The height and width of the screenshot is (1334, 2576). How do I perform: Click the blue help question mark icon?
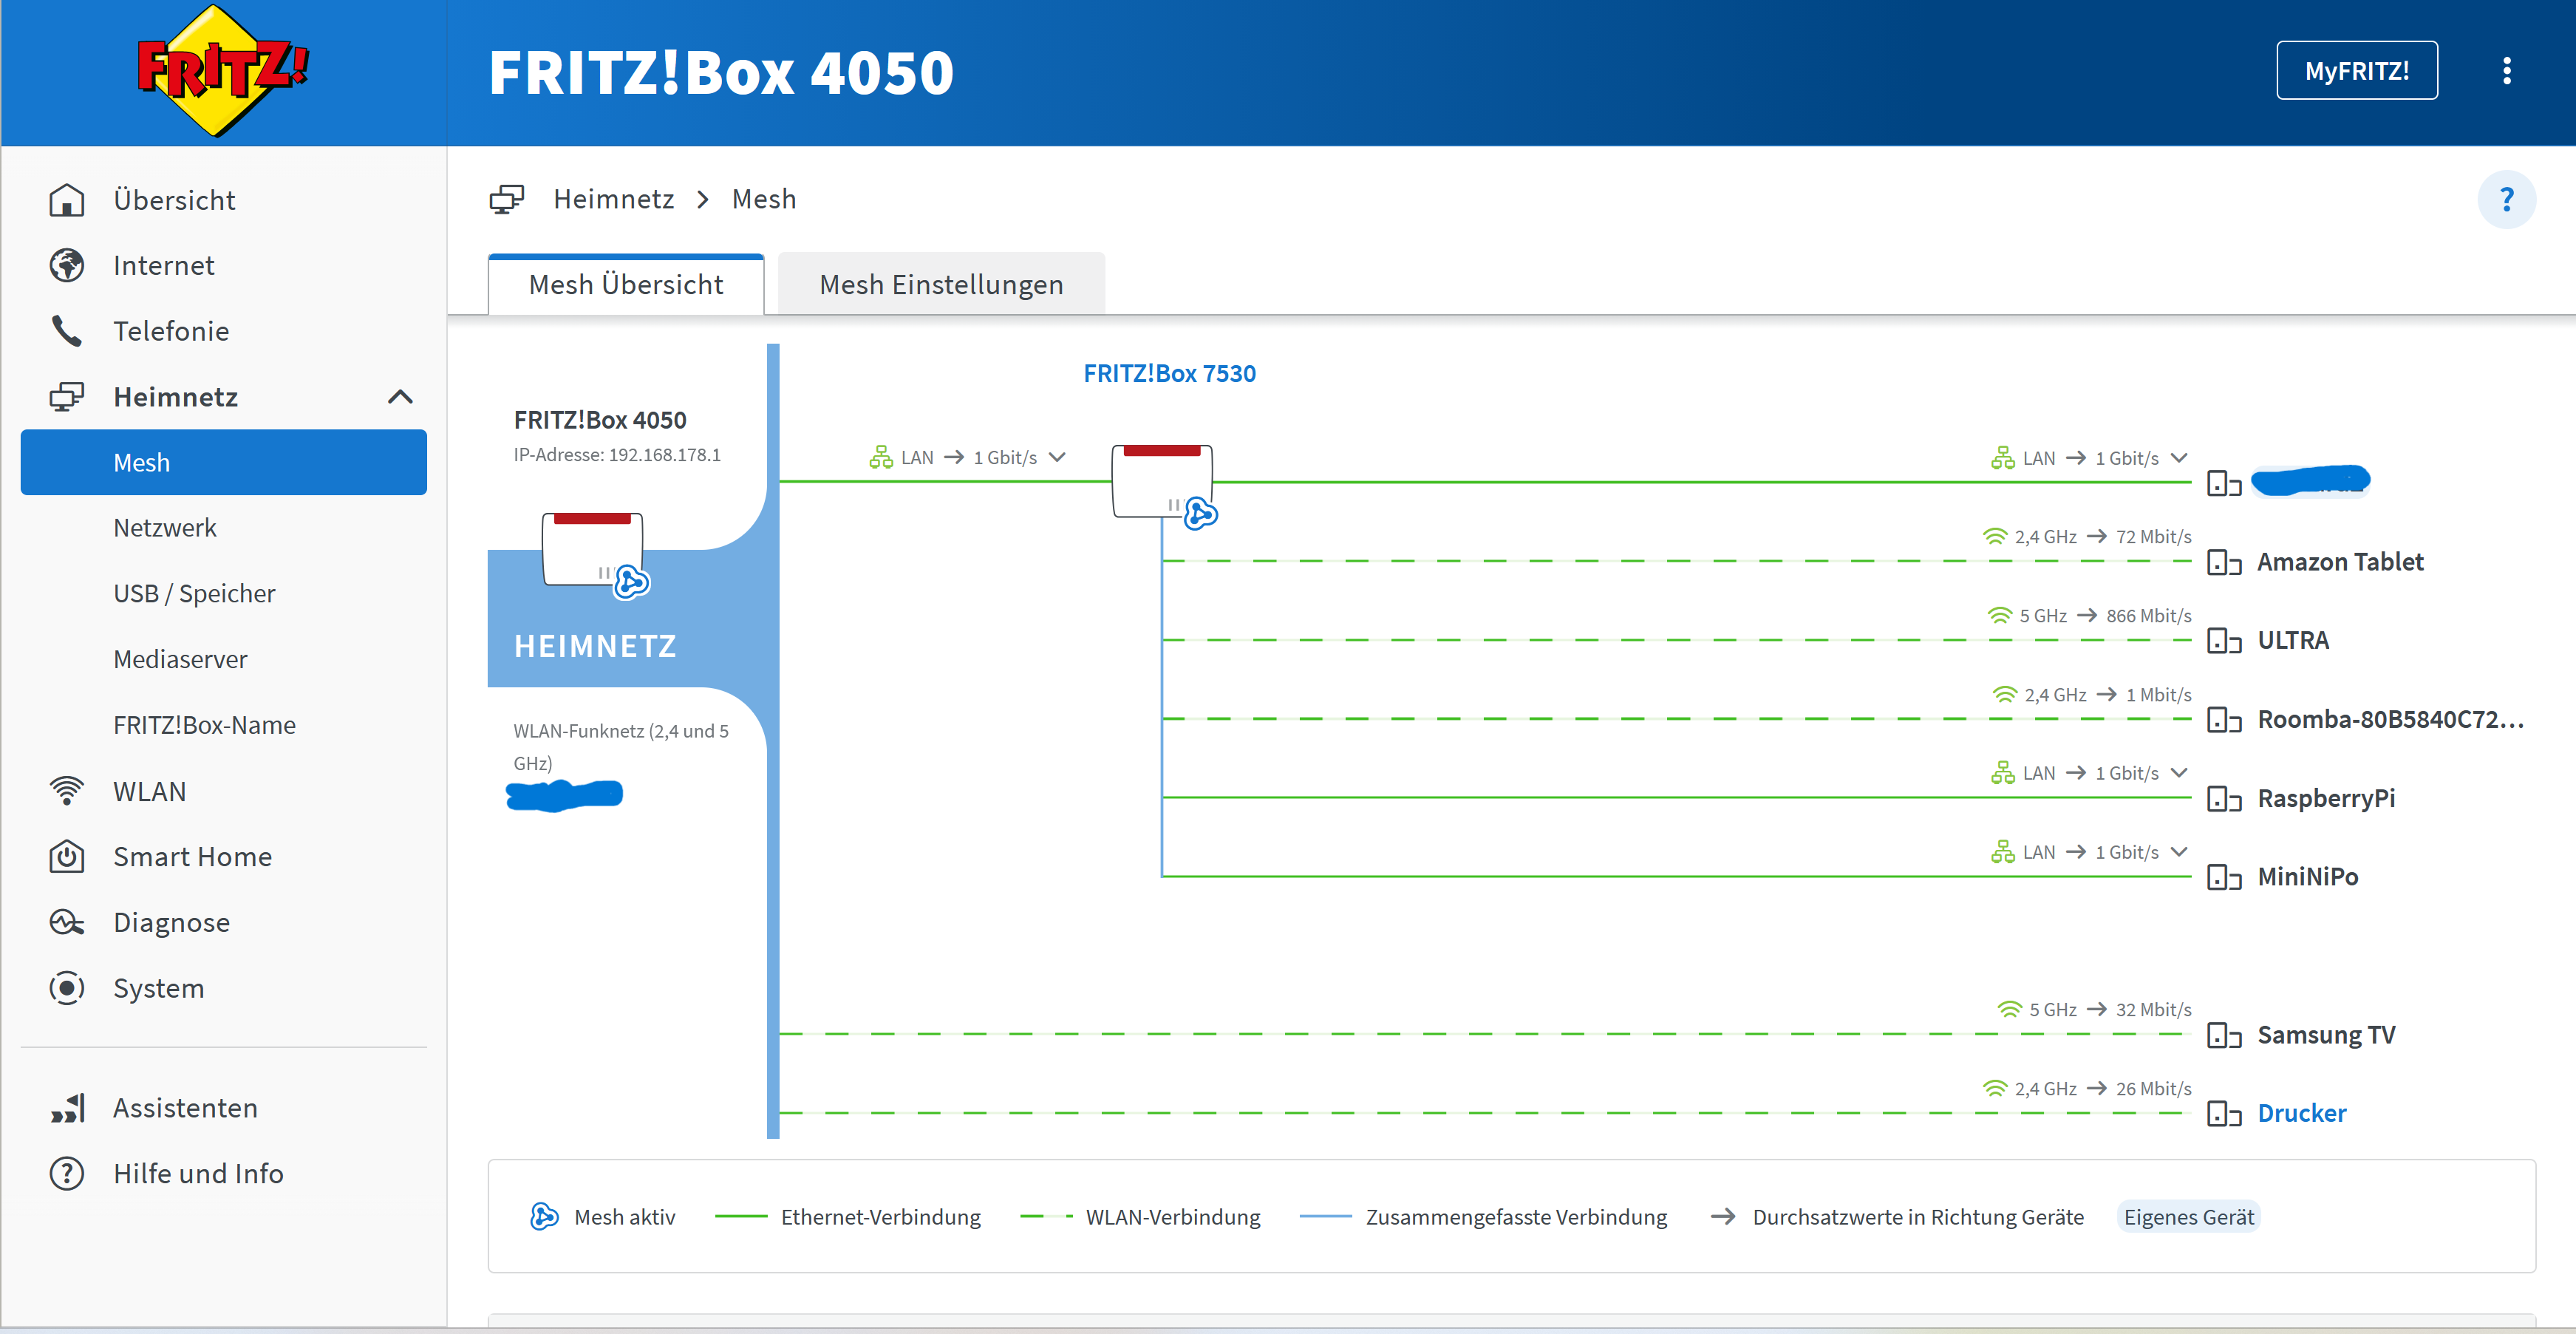coord(2506,200)
